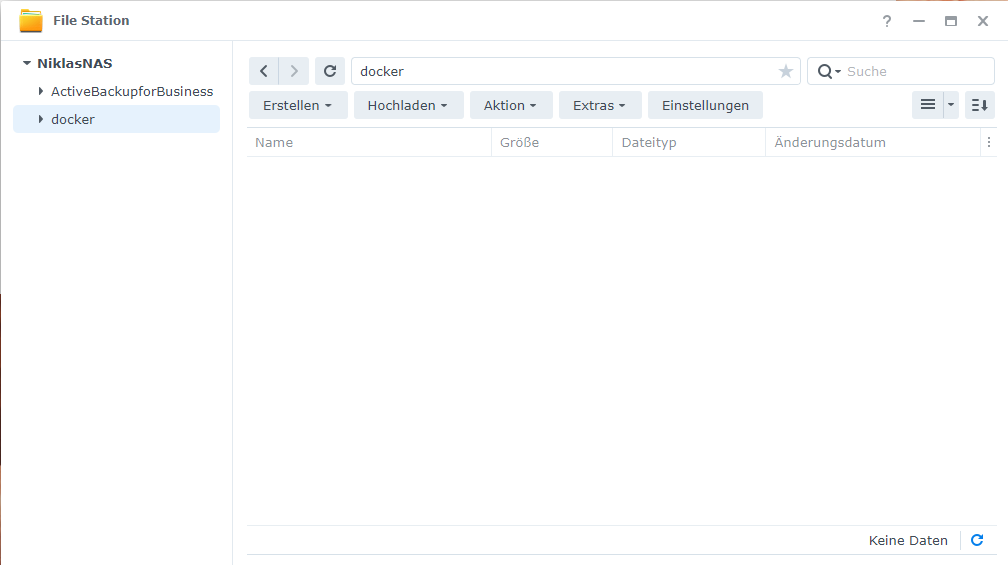Expand the docker folder arrow
This screenshot has height=565, width=1008.
coord(40,119)
